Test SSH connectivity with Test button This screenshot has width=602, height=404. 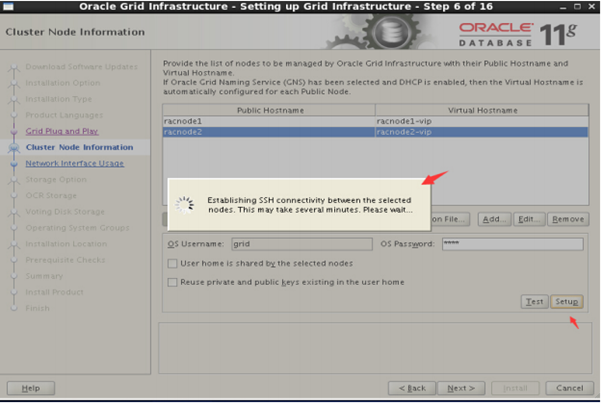point(534,302)
